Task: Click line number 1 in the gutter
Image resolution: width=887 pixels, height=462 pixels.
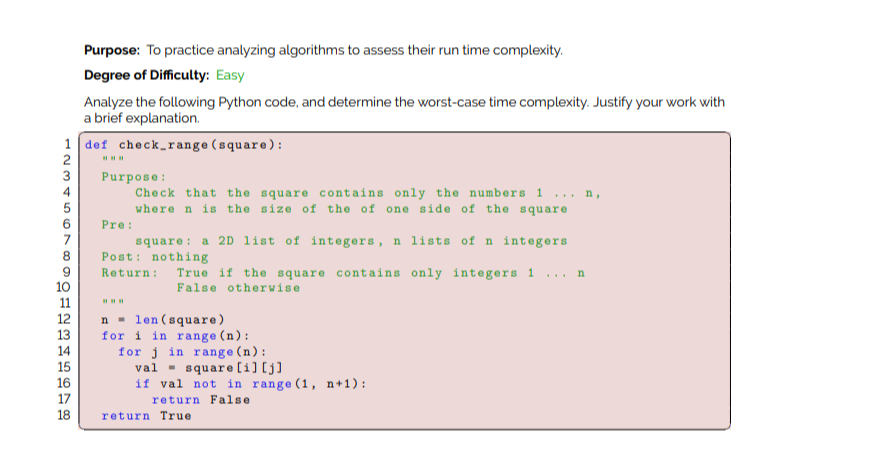Action: point(67,144)
